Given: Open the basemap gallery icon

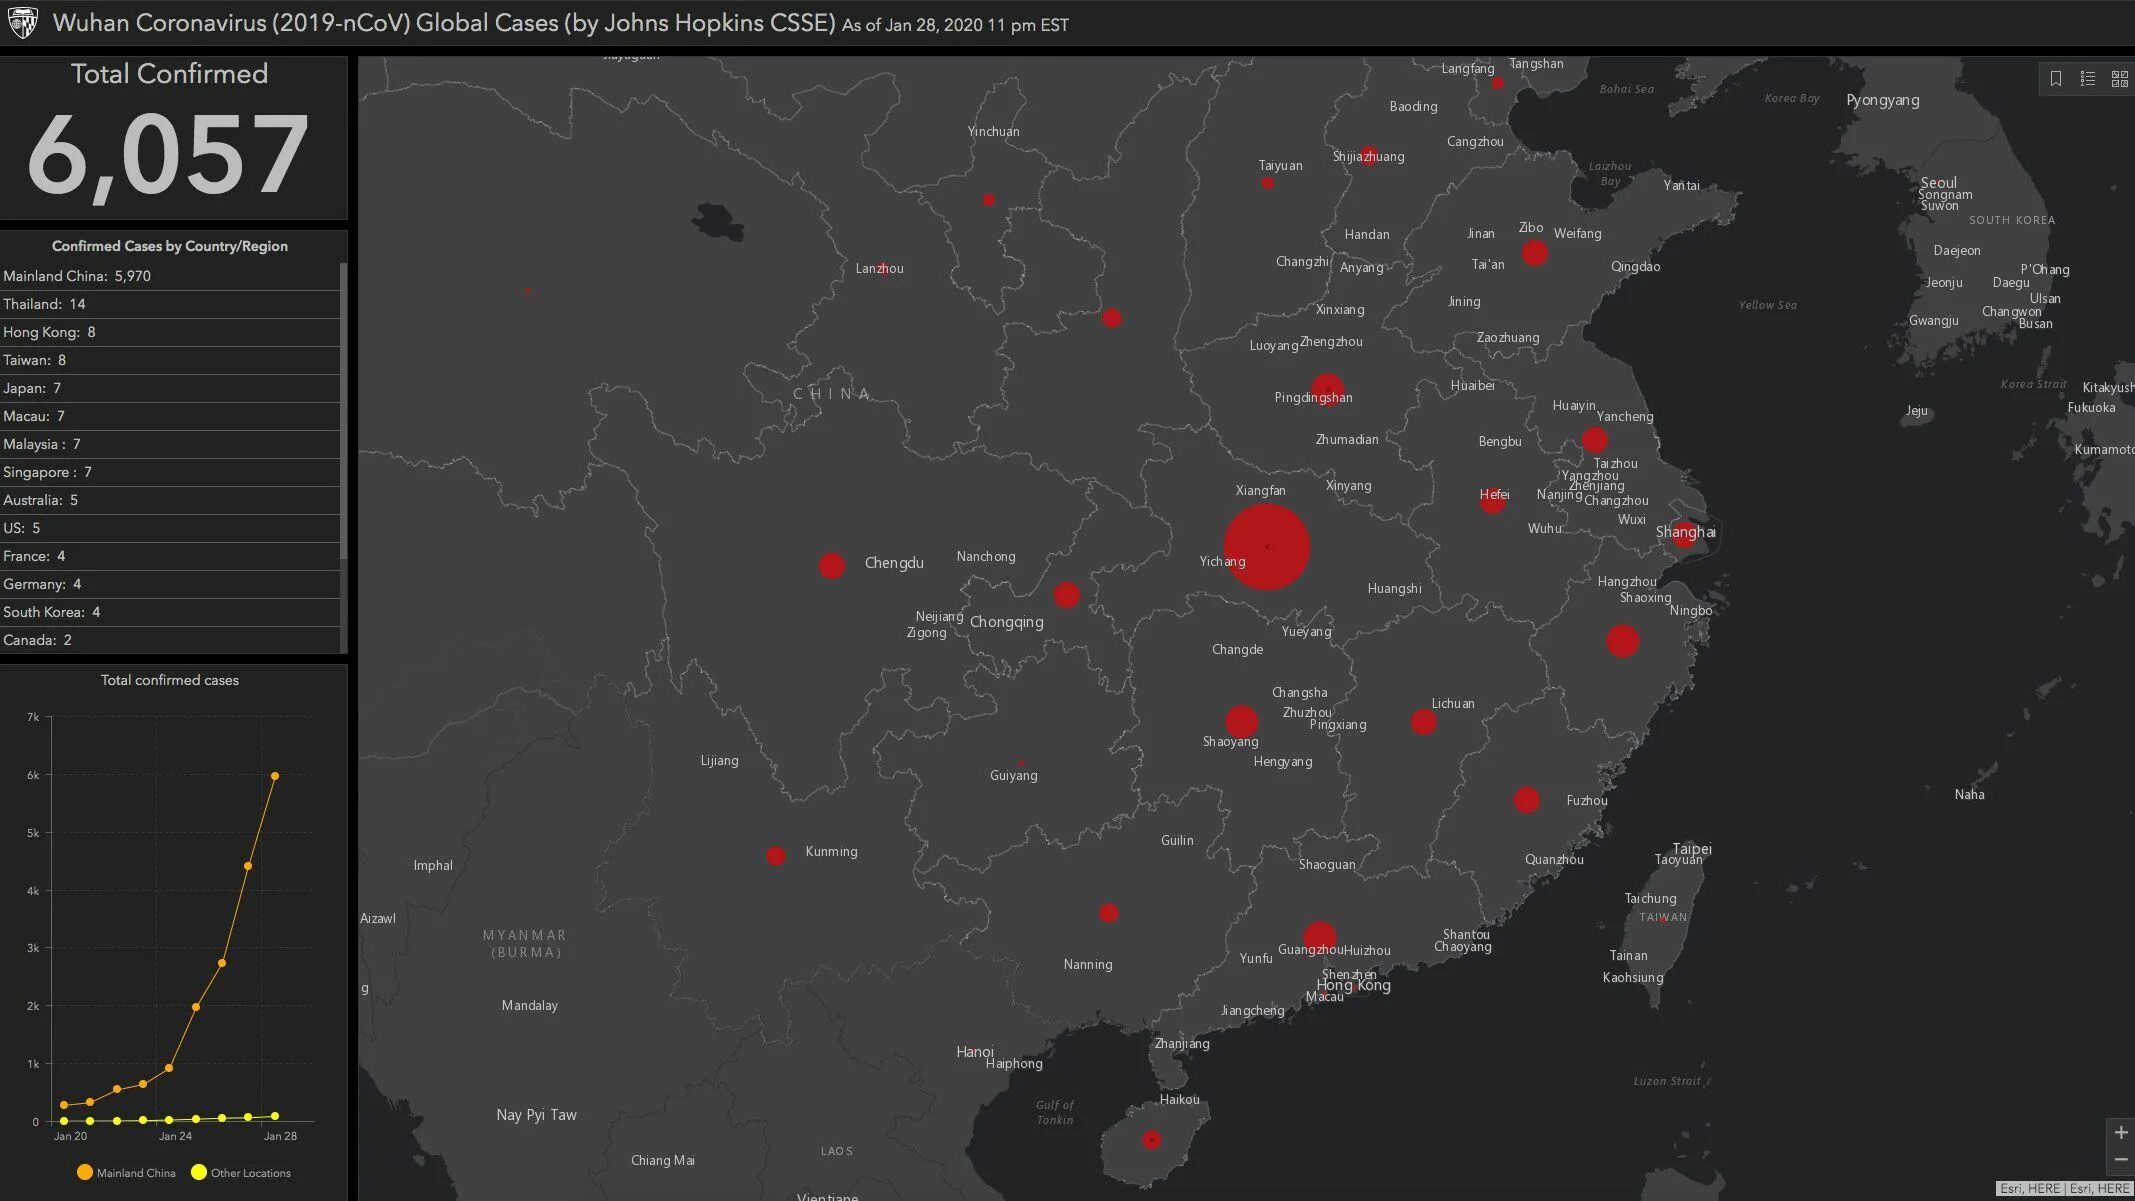Looking at the screenshot, I should pos(2119,79).
